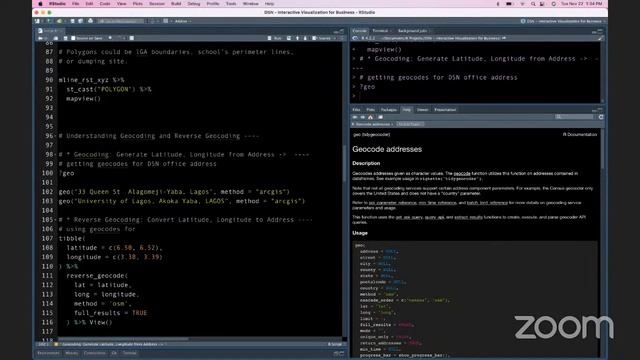
Task: Click the batch_limit_reference link
Action: [487, 203]
